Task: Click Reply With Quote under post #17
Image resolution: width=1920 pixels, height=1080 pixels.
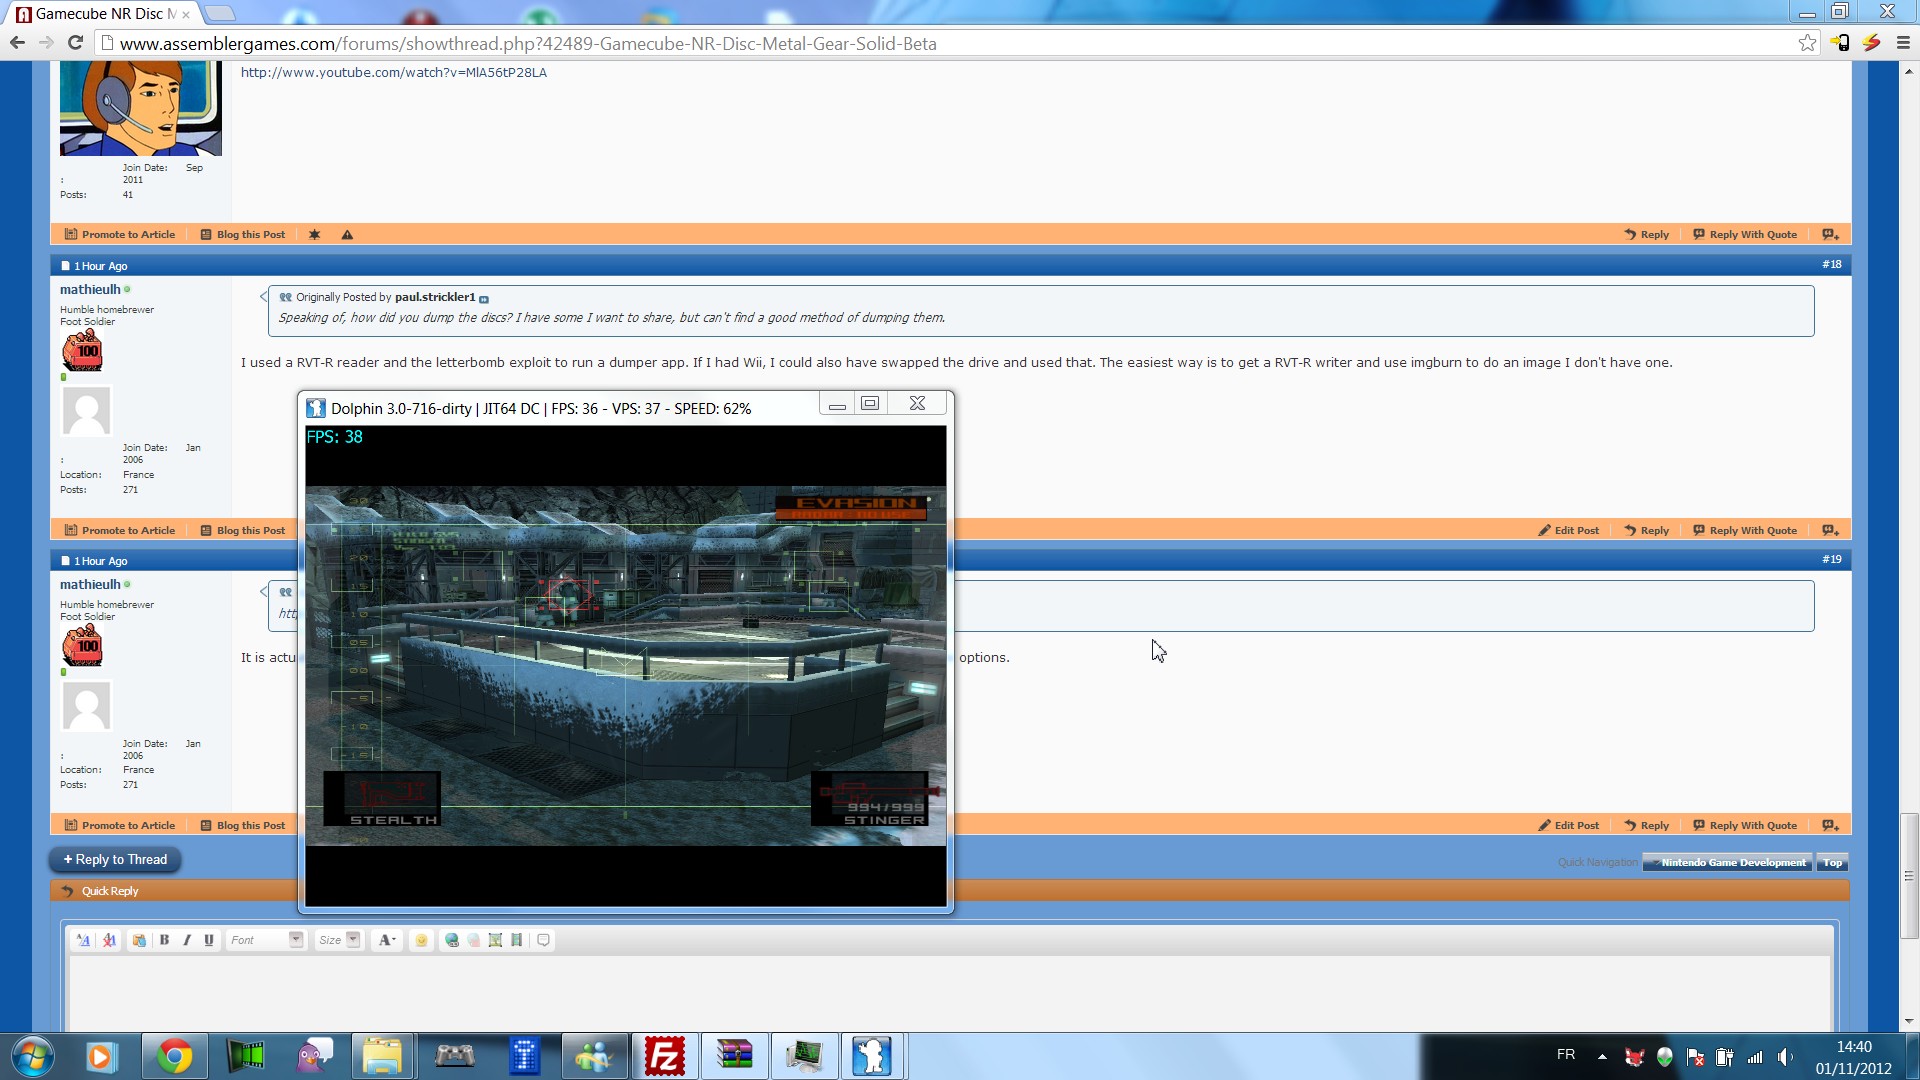Action: (x=1745, y=234)
